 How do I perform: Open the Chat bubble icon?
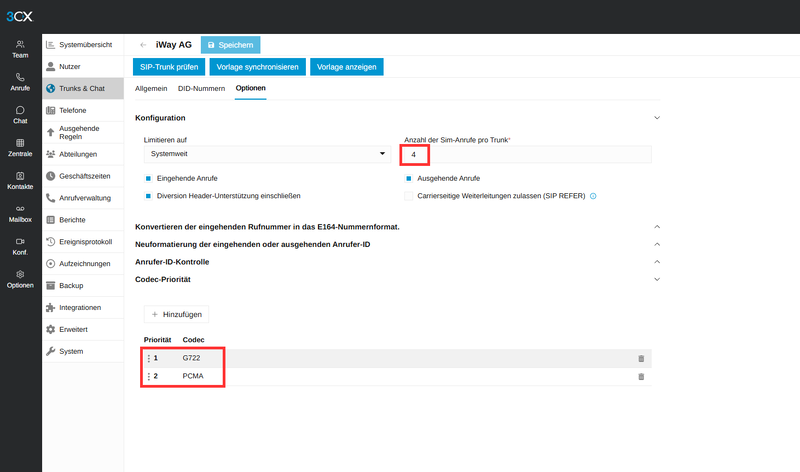(x=20, y=110)
